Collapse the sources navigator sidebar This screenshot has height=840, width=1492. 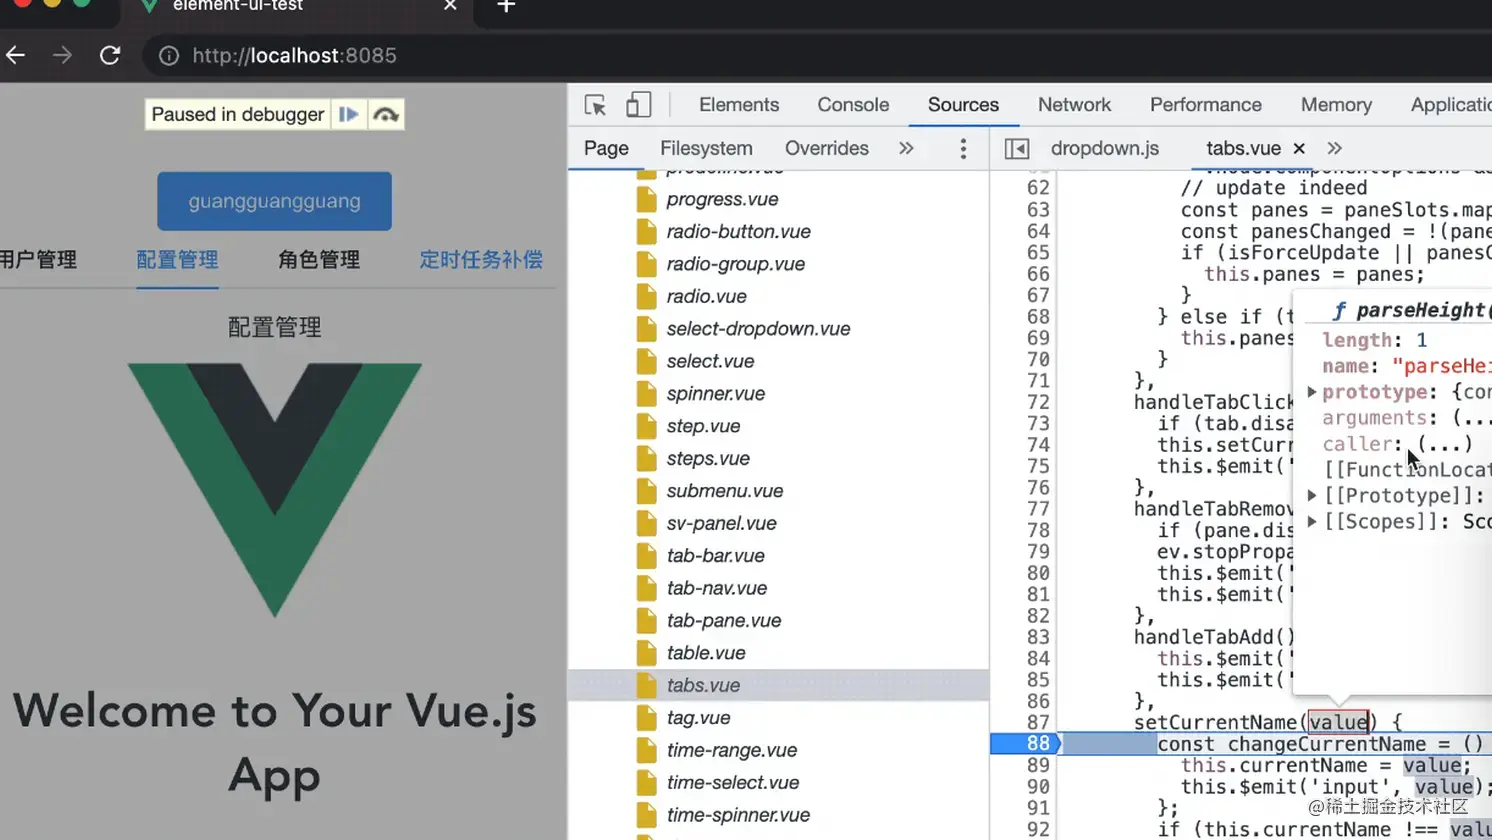[1016, 148]
